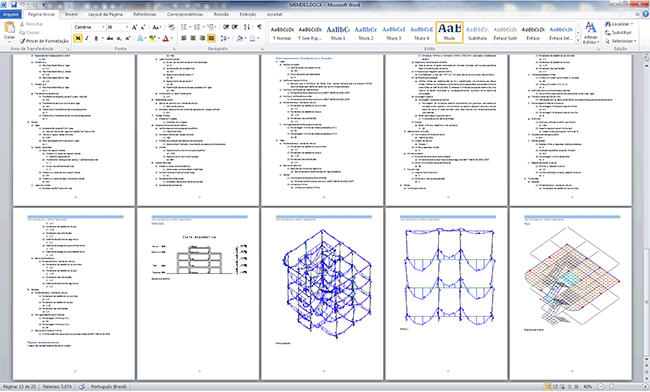Click Português (Brasil) language indicator
This screenshot has width=650, height=392.
[109, 387]
